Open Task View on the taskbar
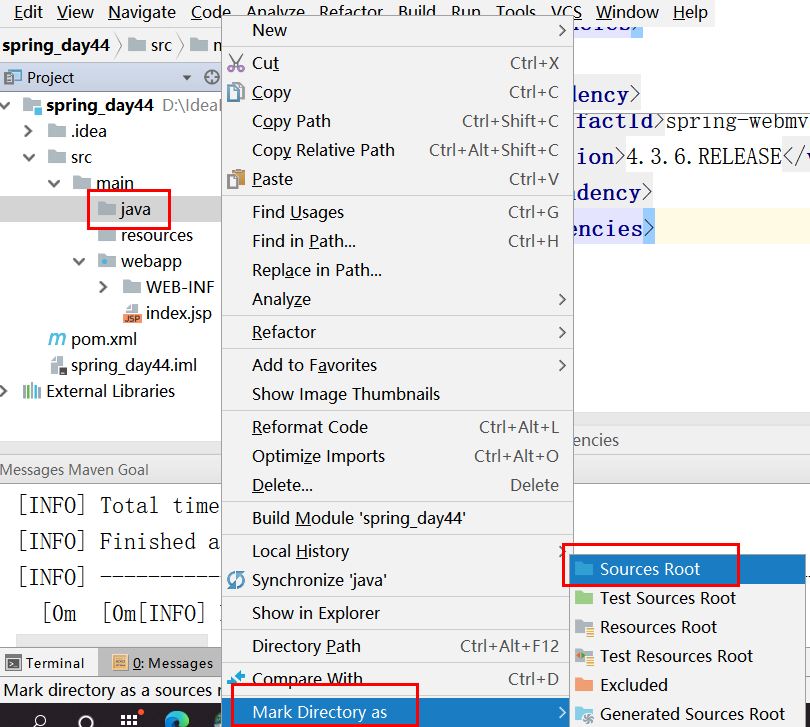 [x=129, y=719]
